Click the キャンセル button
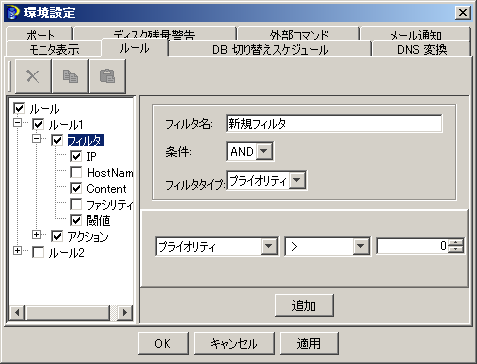Viewport: 477px width, 364px height. tap(234, 343)
